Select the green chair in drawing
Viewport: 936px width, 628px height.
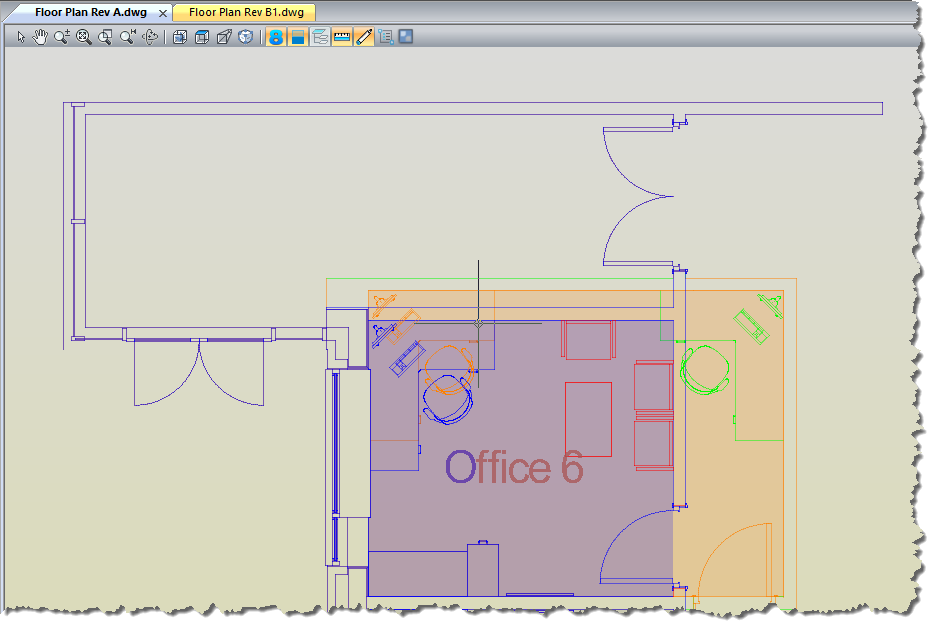click(704, 370)
